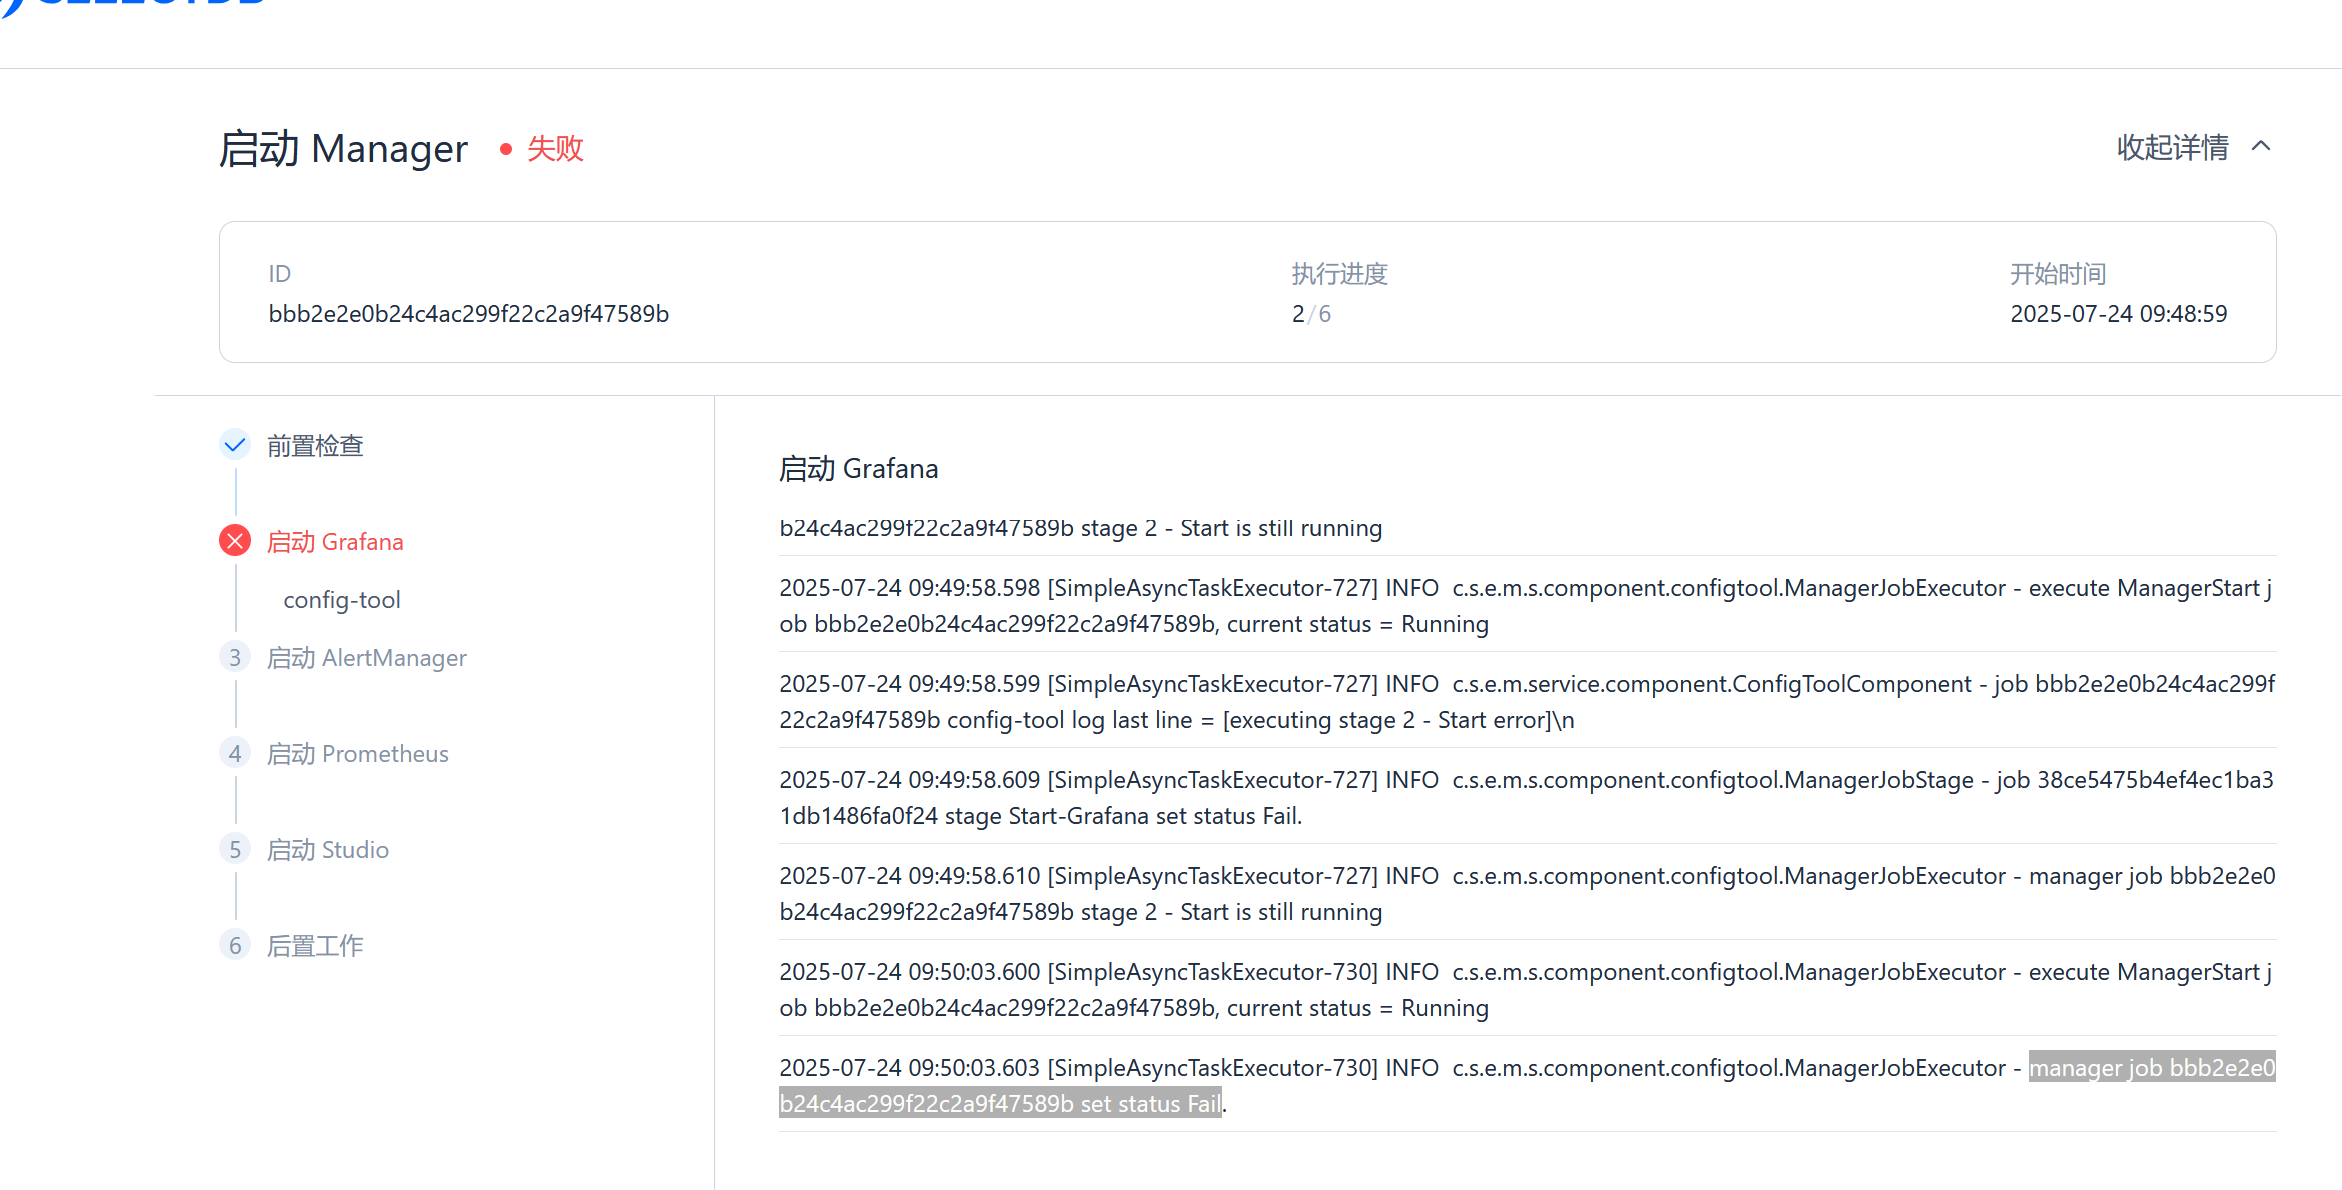Click start time 2025-07-24 09:48:59
The width and height of the screenshot is (2342, 1190).
(x=2119, y=314)
